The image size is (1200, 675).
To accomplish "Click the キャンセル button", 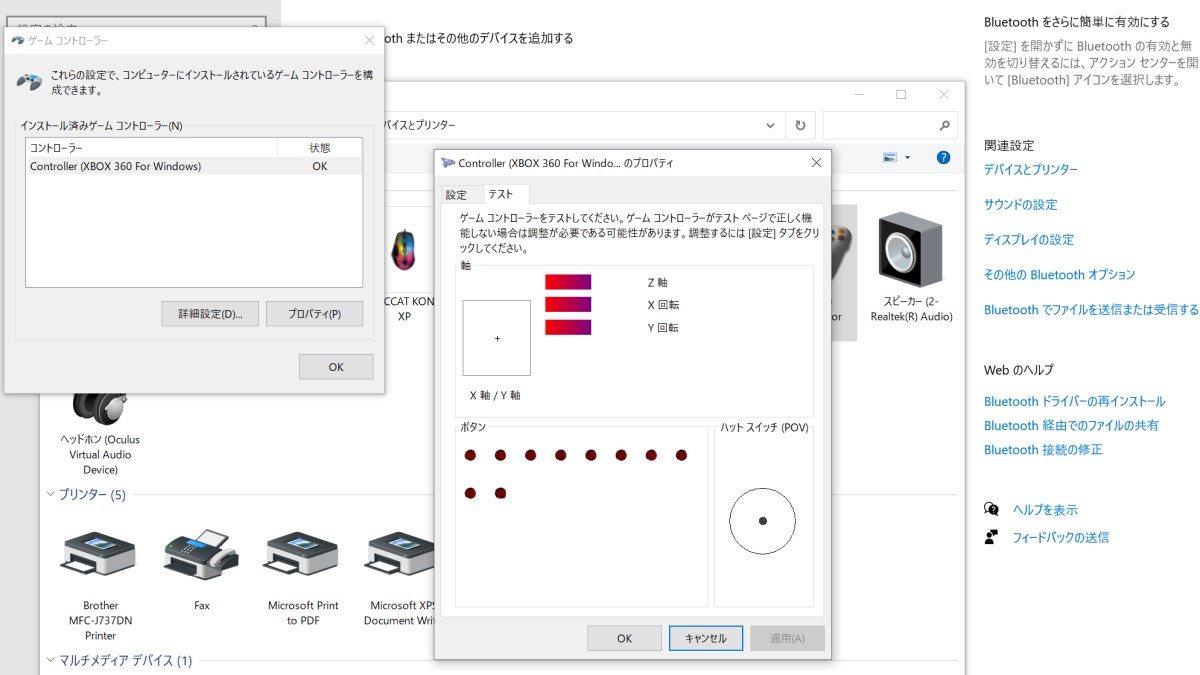I will click(x=706, y=638).
